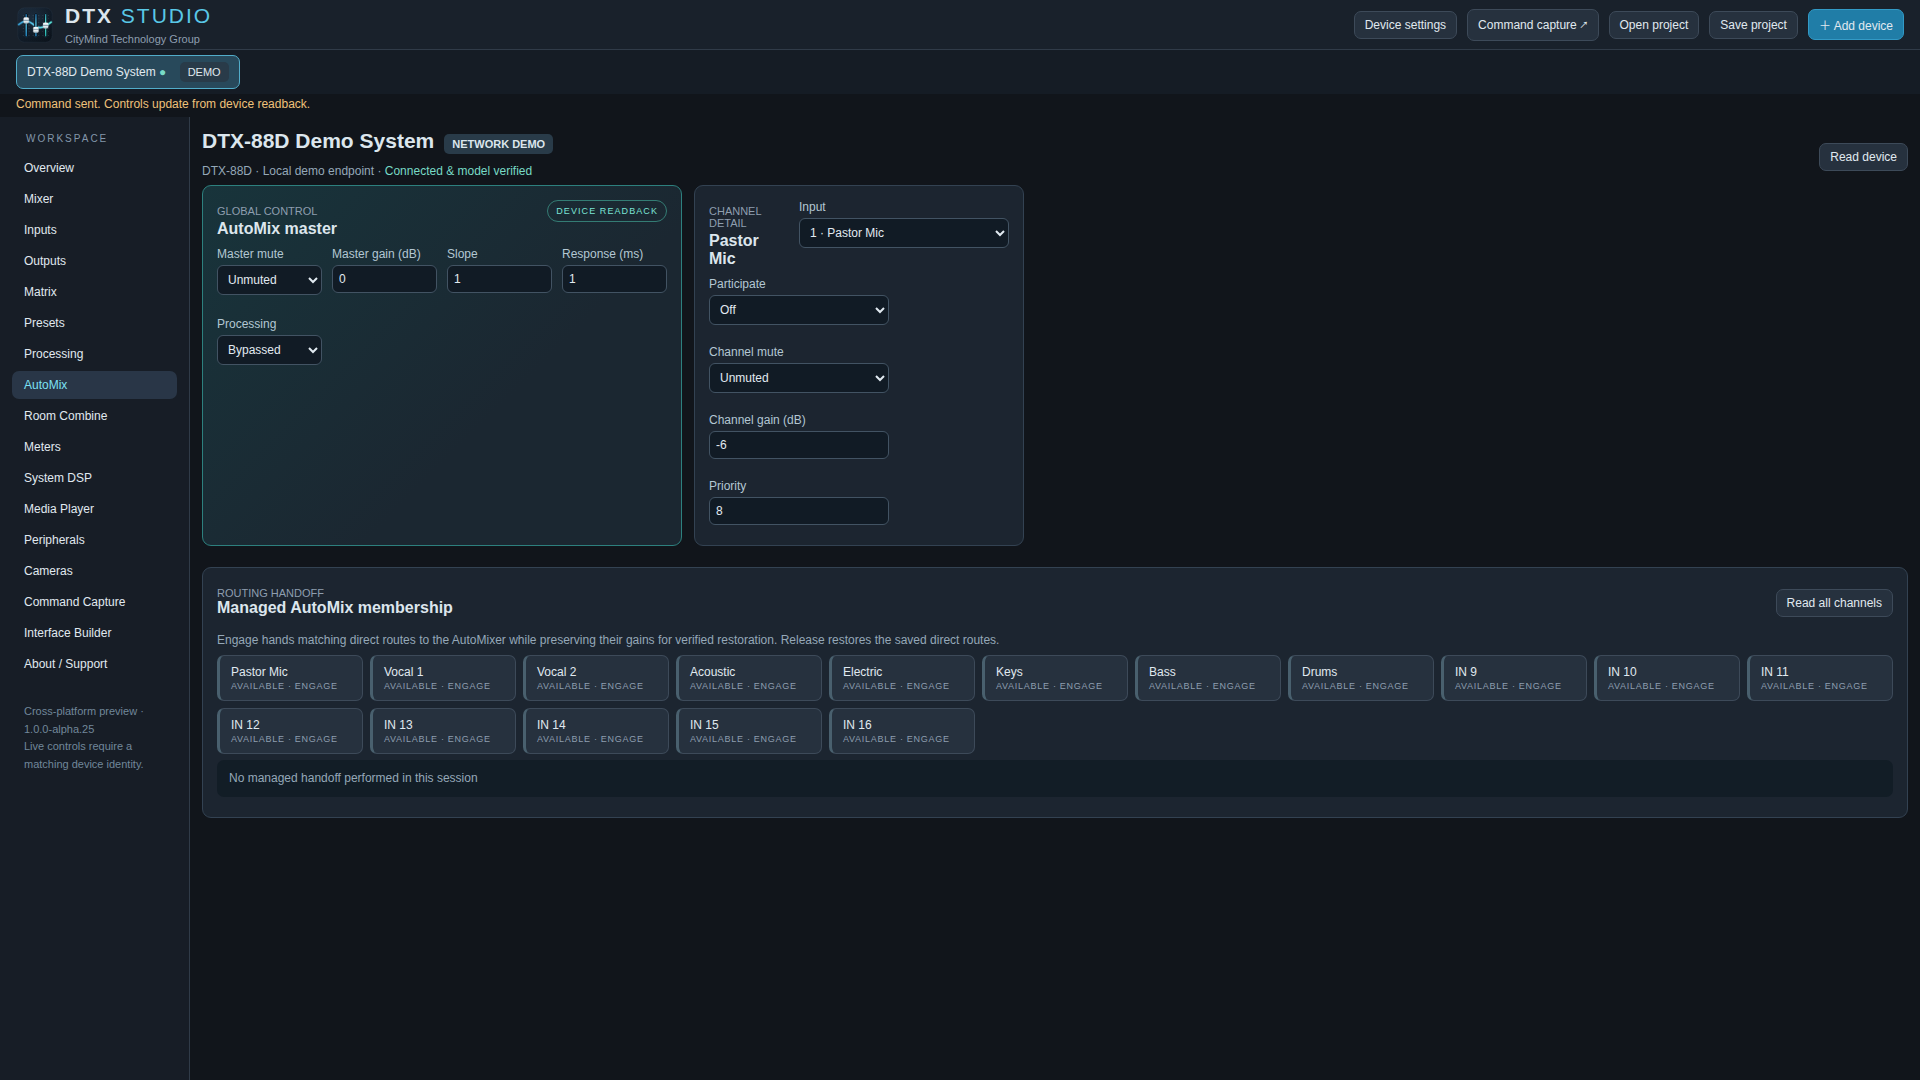Open the Input channel selector dropdown
This screenshot has height=1080, width=1920.
coord(903,233)
